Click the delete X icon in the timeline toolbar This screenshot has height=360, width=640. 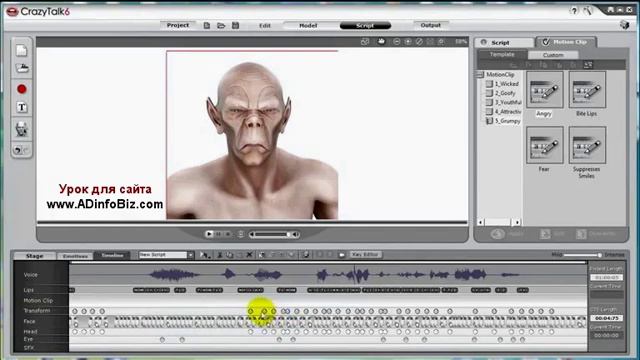249,255
